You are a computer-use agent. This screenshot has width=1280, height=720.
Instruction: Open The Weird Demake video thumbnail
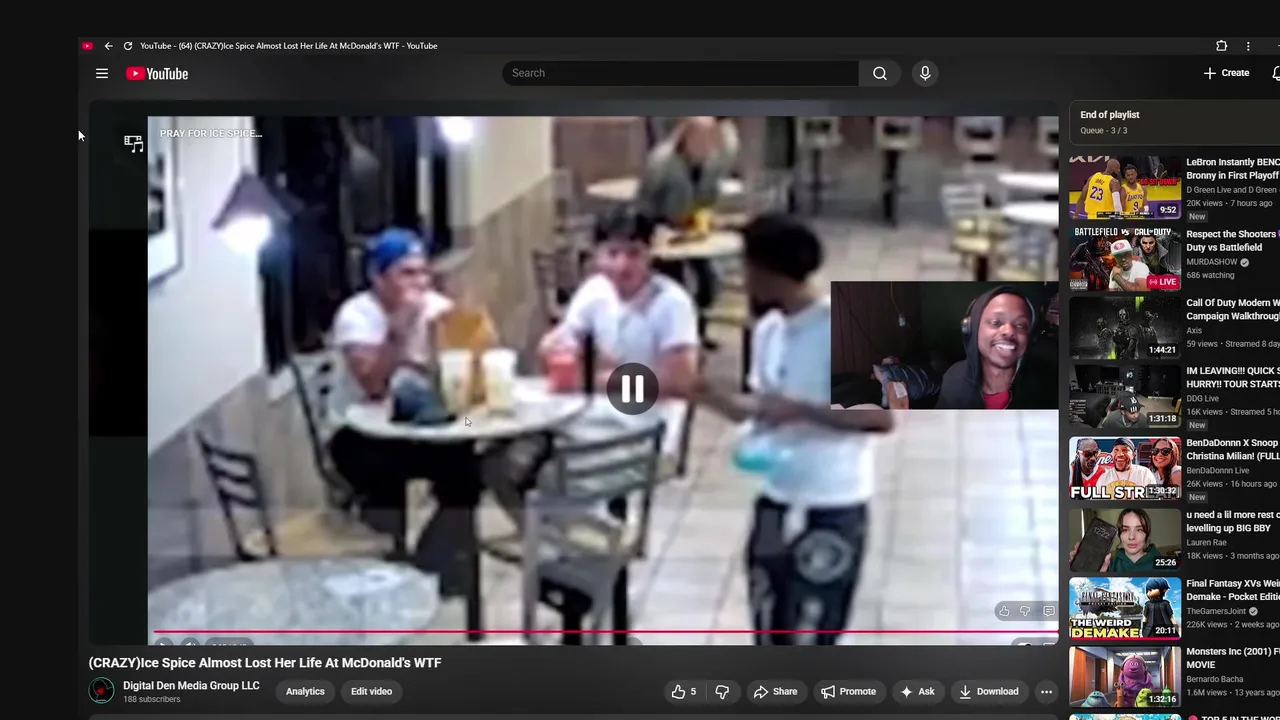coord(1125,608)
